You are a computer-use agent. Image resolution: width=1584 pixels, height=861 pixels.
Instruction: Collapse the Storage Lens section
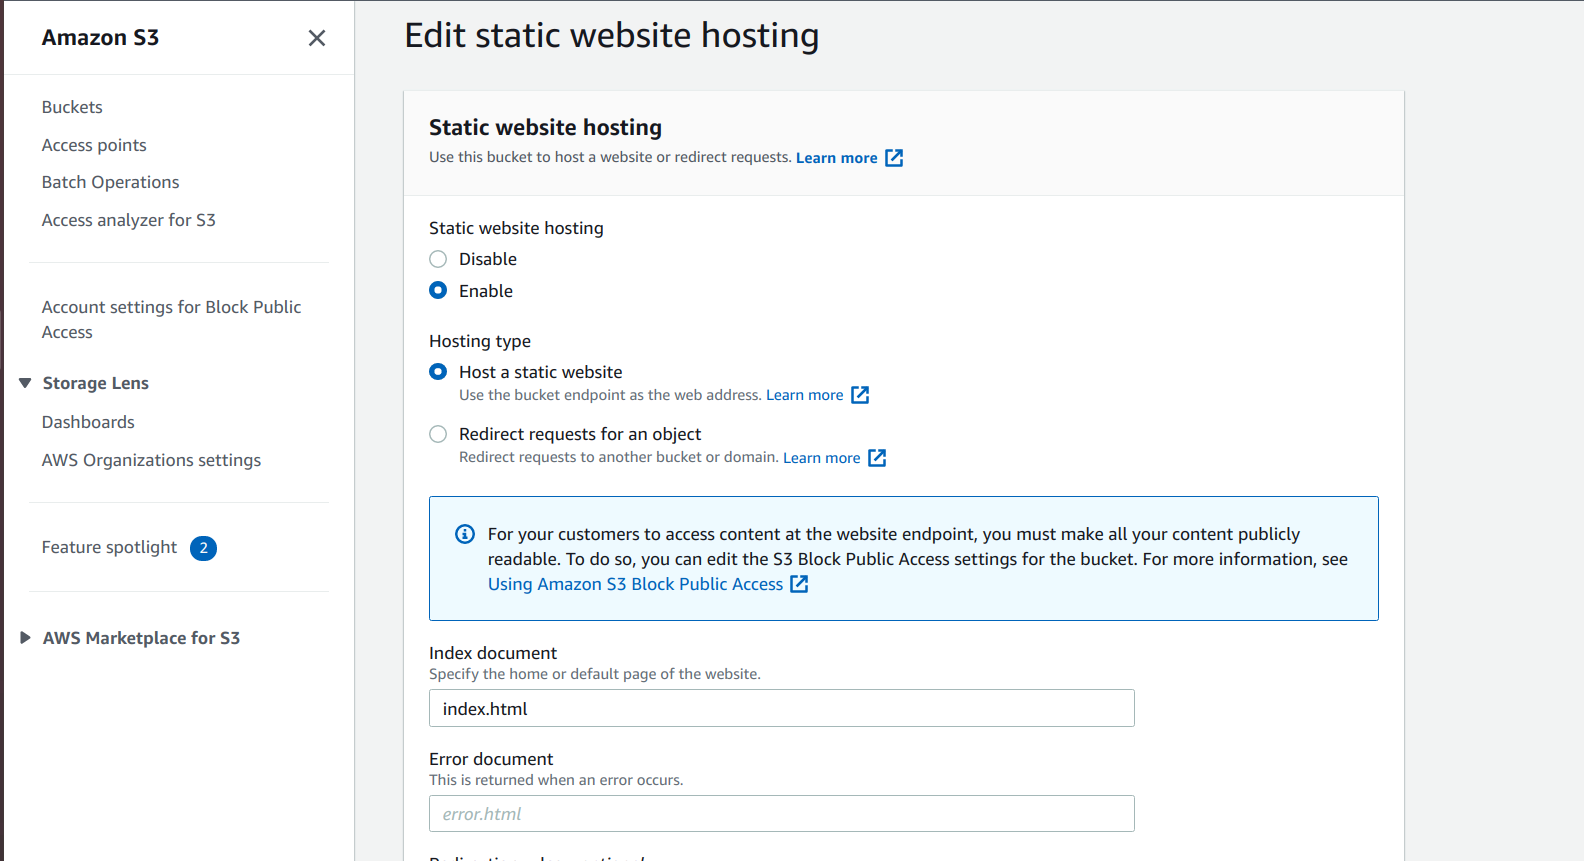tap(26, 383)
